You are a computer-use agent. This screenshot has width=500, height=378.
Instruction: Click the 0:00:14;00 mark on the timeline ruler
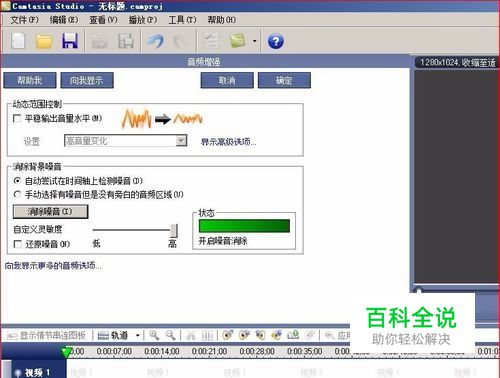[x=162, y=351]
